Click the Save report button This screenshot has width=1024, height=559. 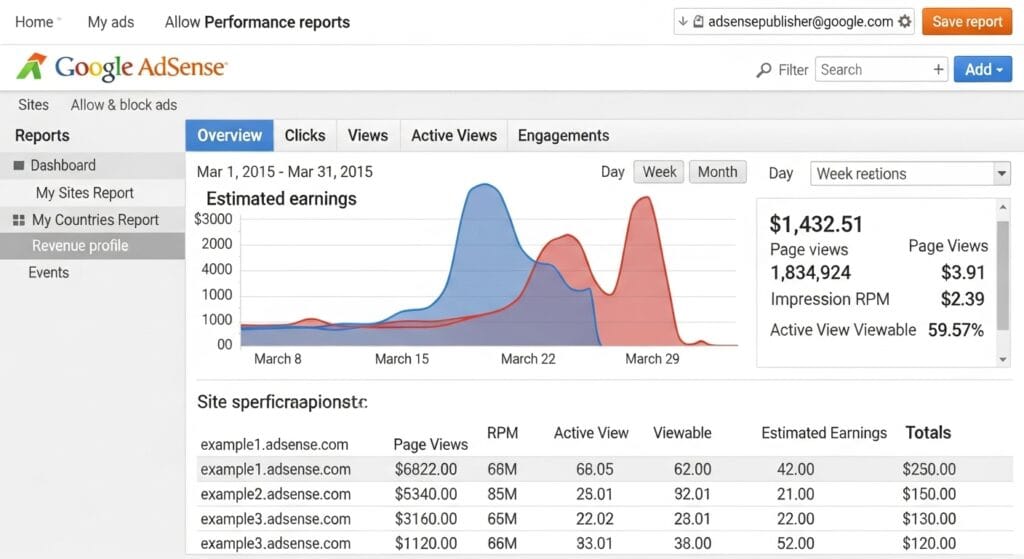pos(967,22)
